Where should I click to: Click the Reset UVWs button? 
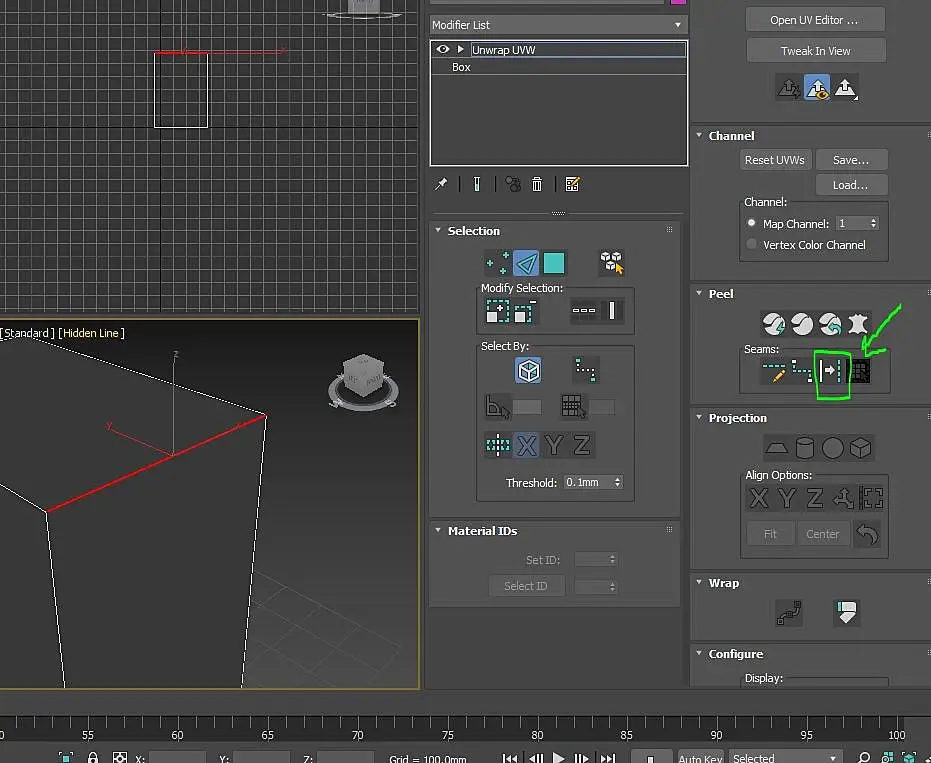[x=775, y=160]
